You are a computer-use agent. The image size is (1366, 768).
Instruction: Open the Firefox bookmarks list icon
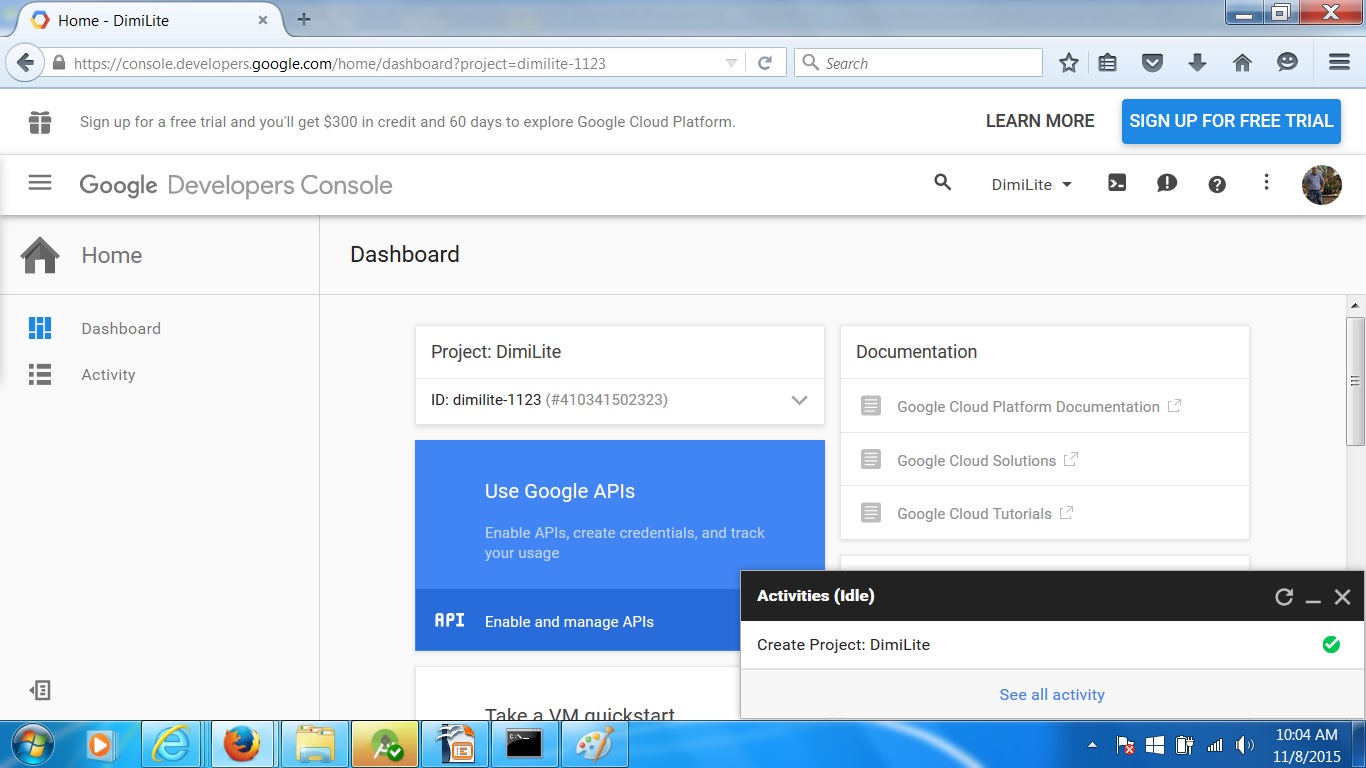(1107, 63)
